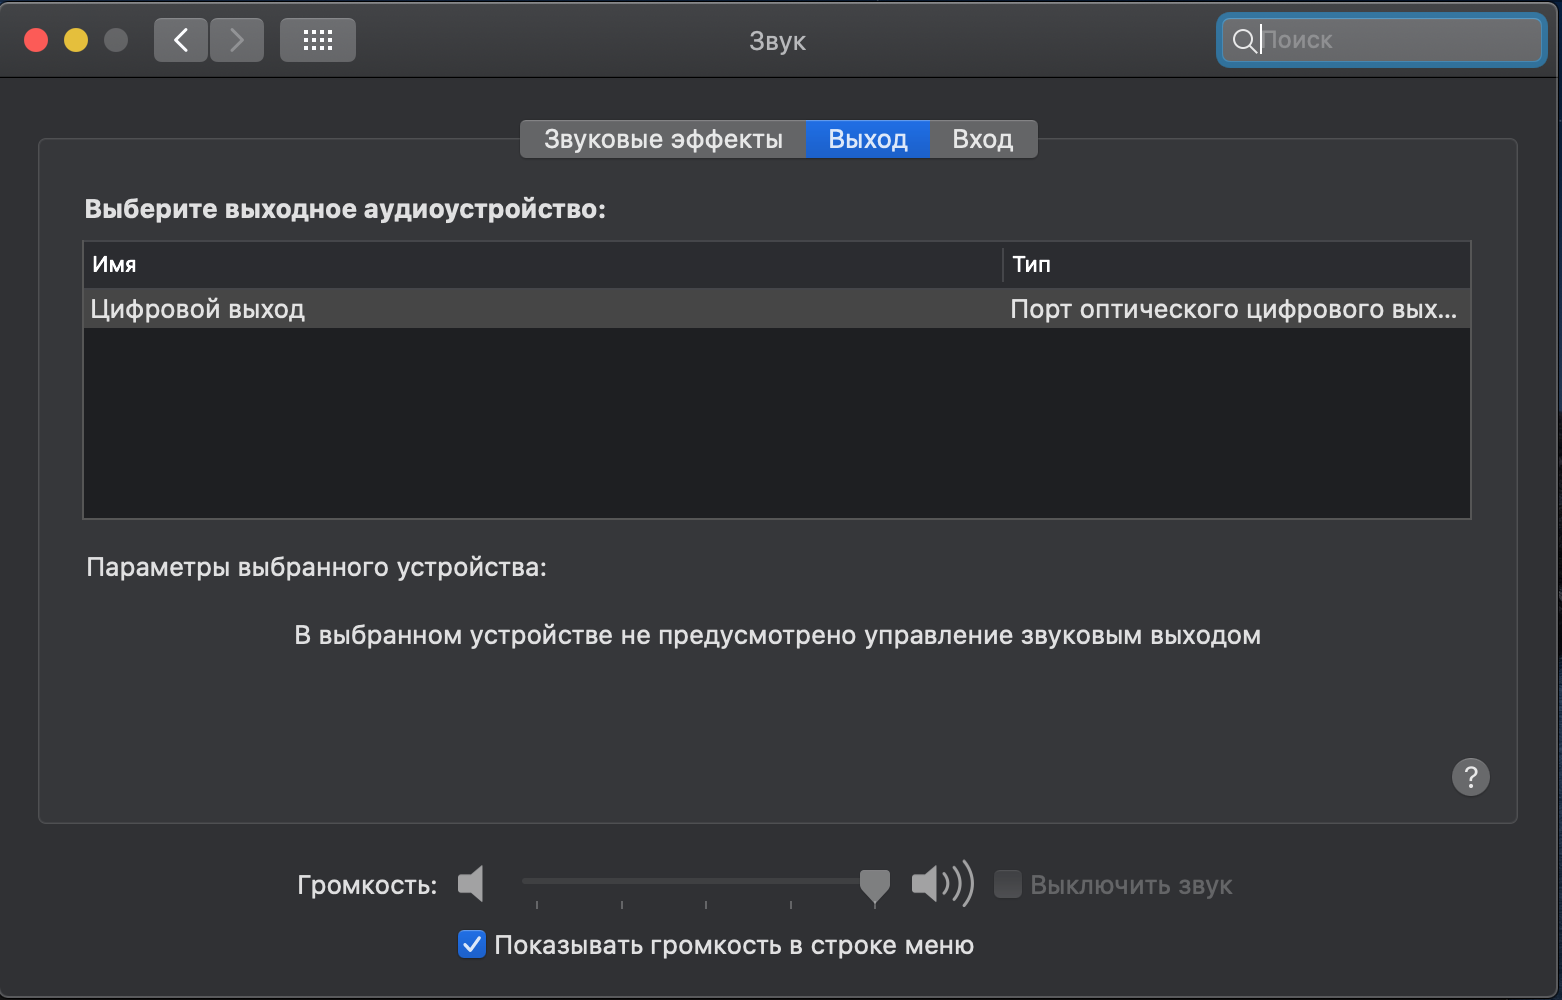This screenshot has width=1562, height=1000.
Task: Select the Выход tab
Action: pos(867,139)
